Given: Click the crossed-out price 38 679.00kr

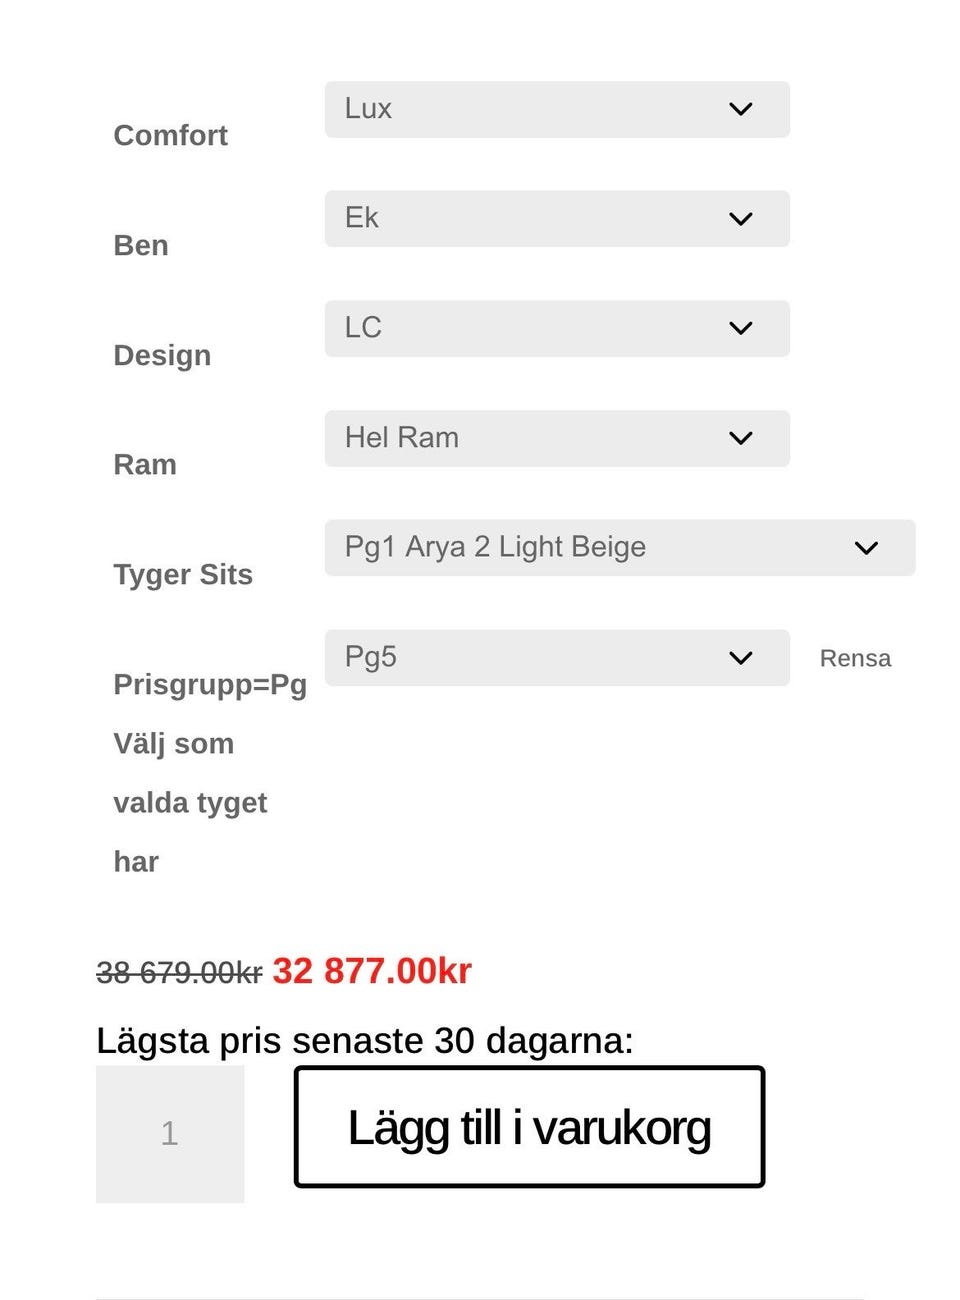Looking at the screenshot, I should pos(179,972).
